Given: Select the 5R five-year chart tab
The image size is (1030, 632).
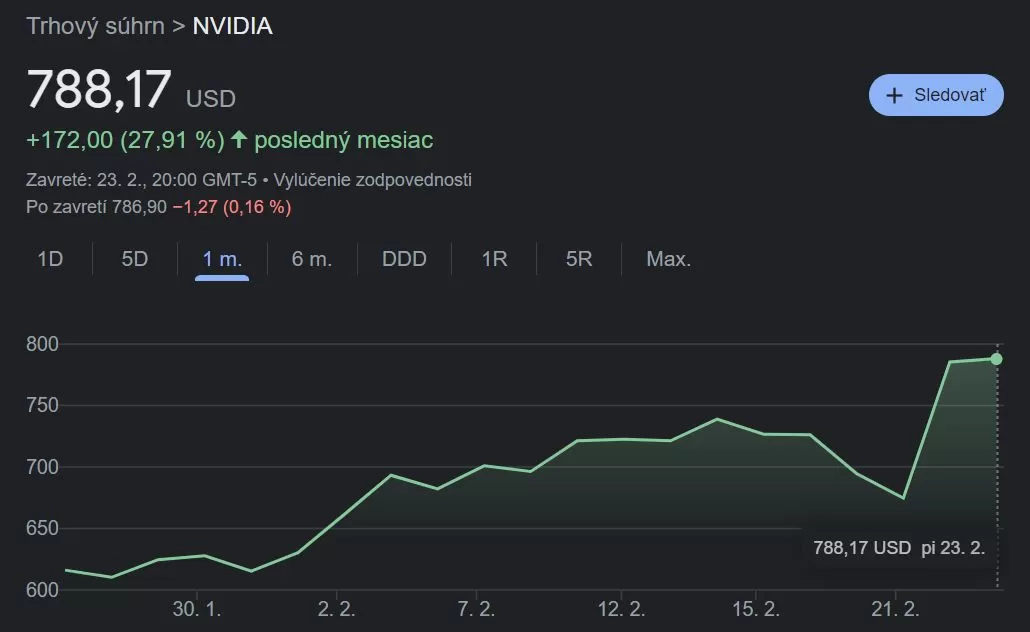Looking at the screenshot, I should (576, 258).
